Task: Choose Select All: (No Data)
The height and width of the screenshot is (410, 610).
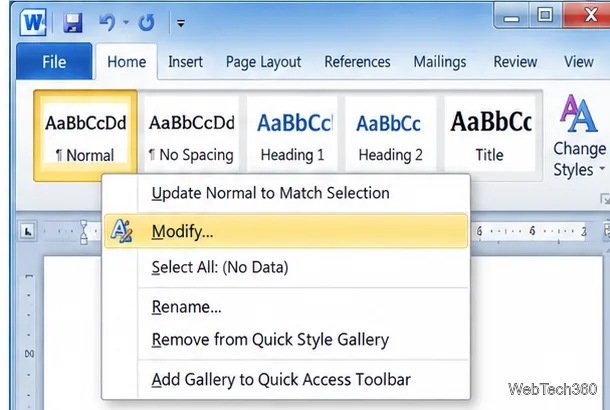Action: pos(286,268)
